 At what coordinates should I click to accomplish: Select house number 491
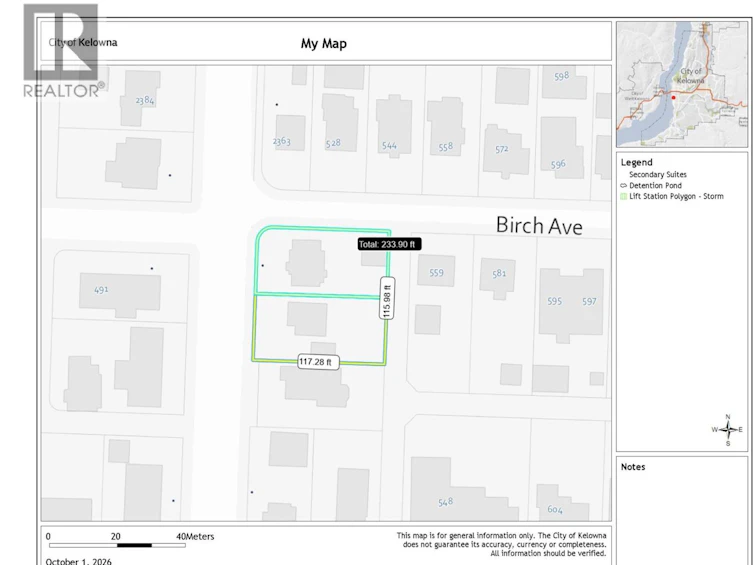pos(101,289)
